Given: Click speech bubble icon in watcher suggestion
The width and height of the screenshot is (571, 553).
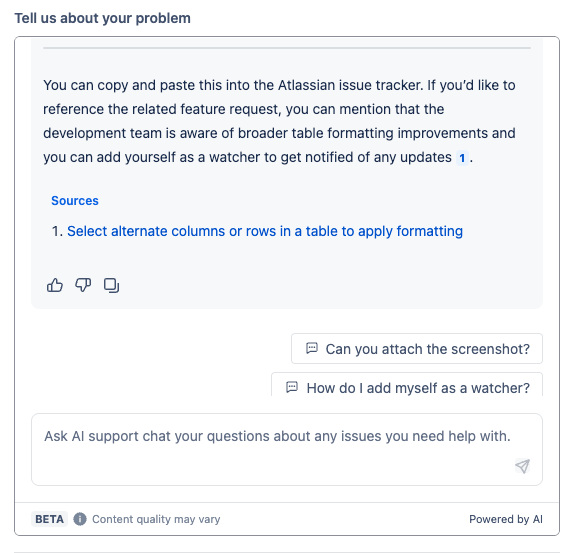Looking at the screenshot, I should coord(292,387).
